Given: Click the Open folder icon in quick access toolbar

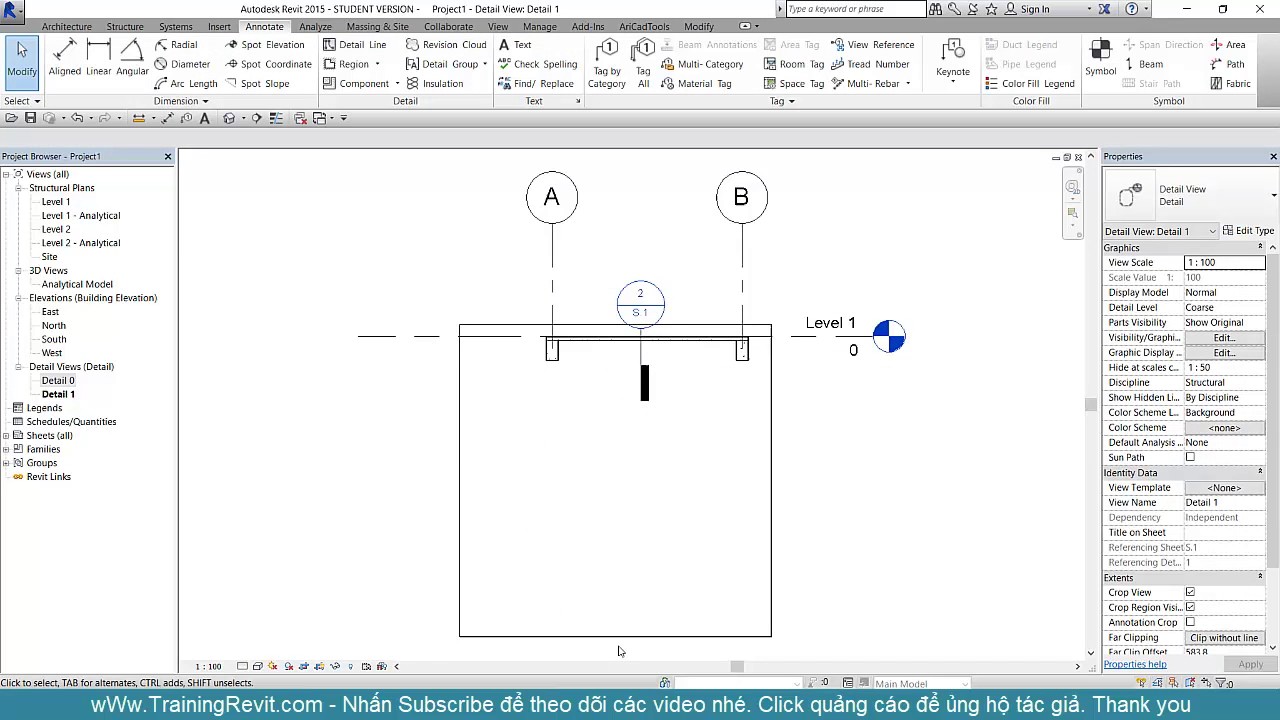Looking at the screenshot, I should pos(11,118).
